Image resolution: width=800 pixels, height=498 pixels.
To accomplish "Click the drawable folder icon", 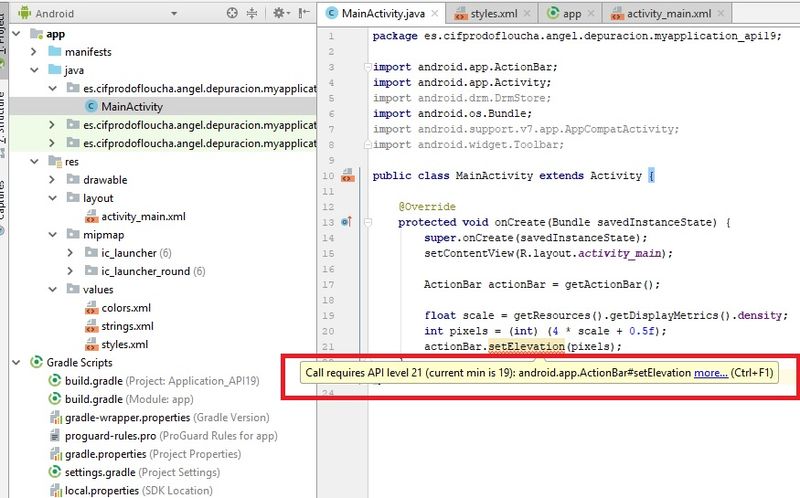I will coord(73,179).
